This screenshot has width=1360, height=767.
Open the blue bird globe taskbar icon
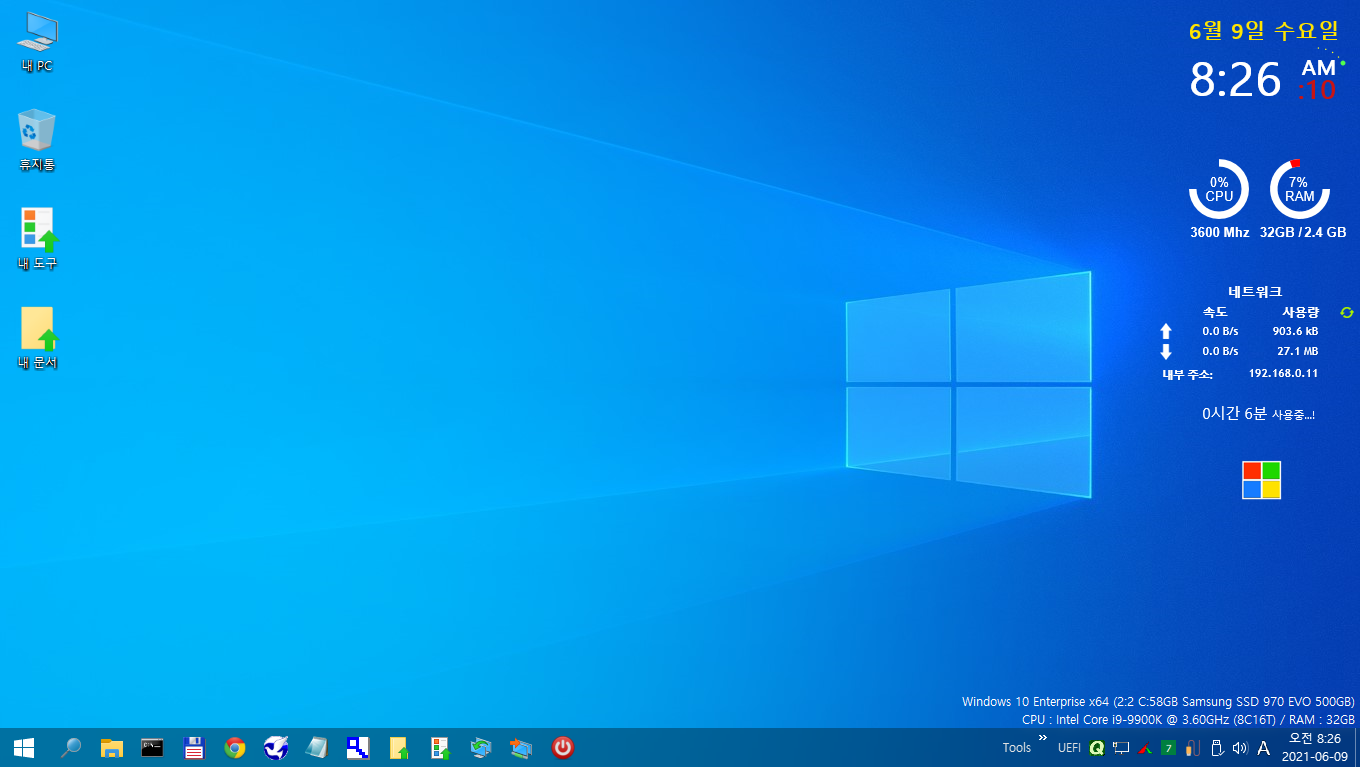[x=276, y=747]
